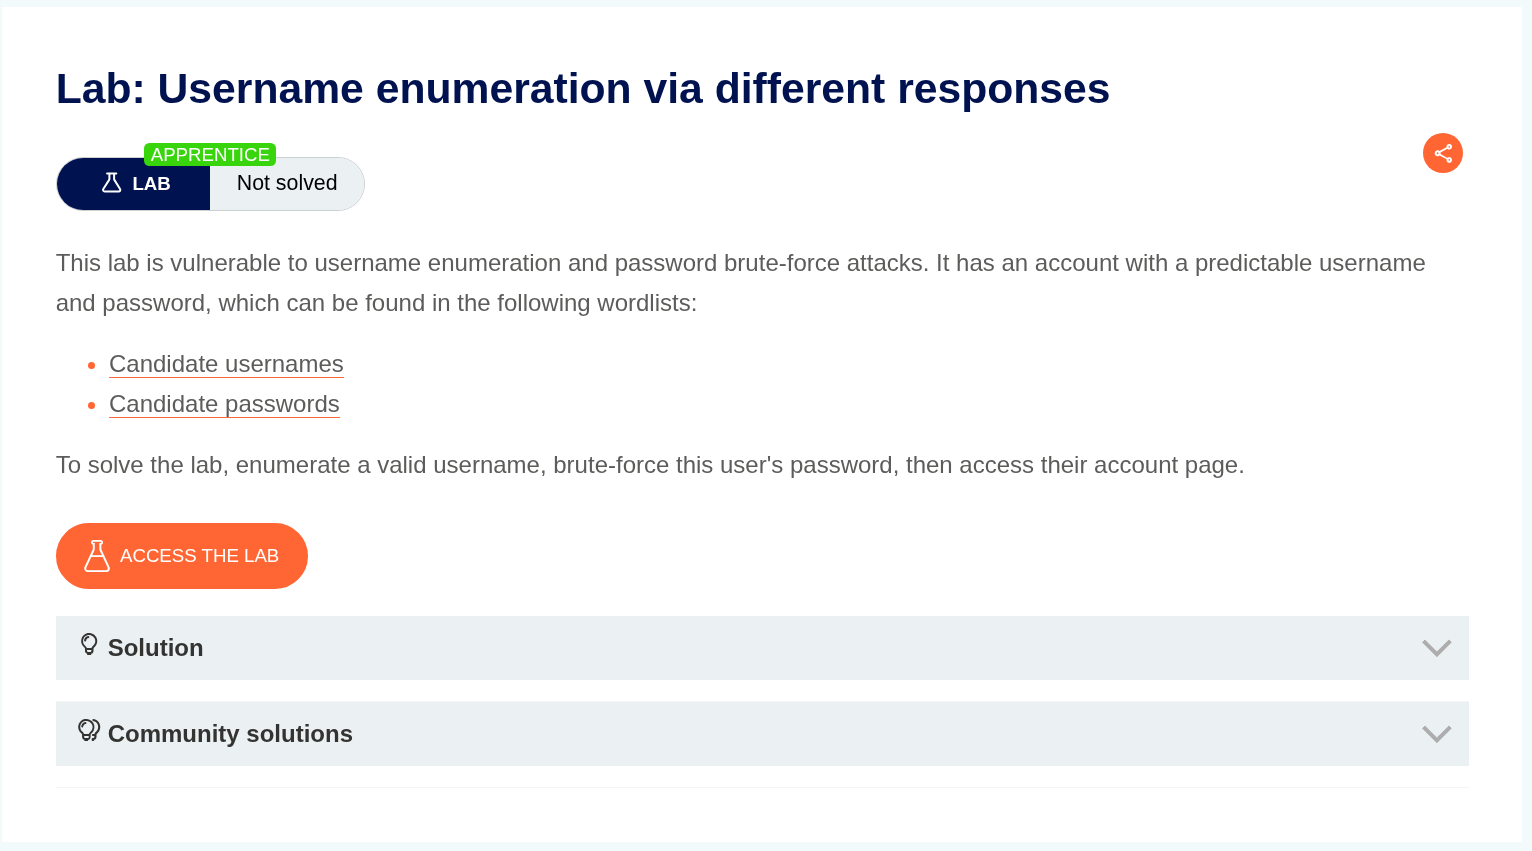Screen dimensions: 1532x851
Task: Open the Candidate passwords wordlist link
Action: (x=224, y=404)
